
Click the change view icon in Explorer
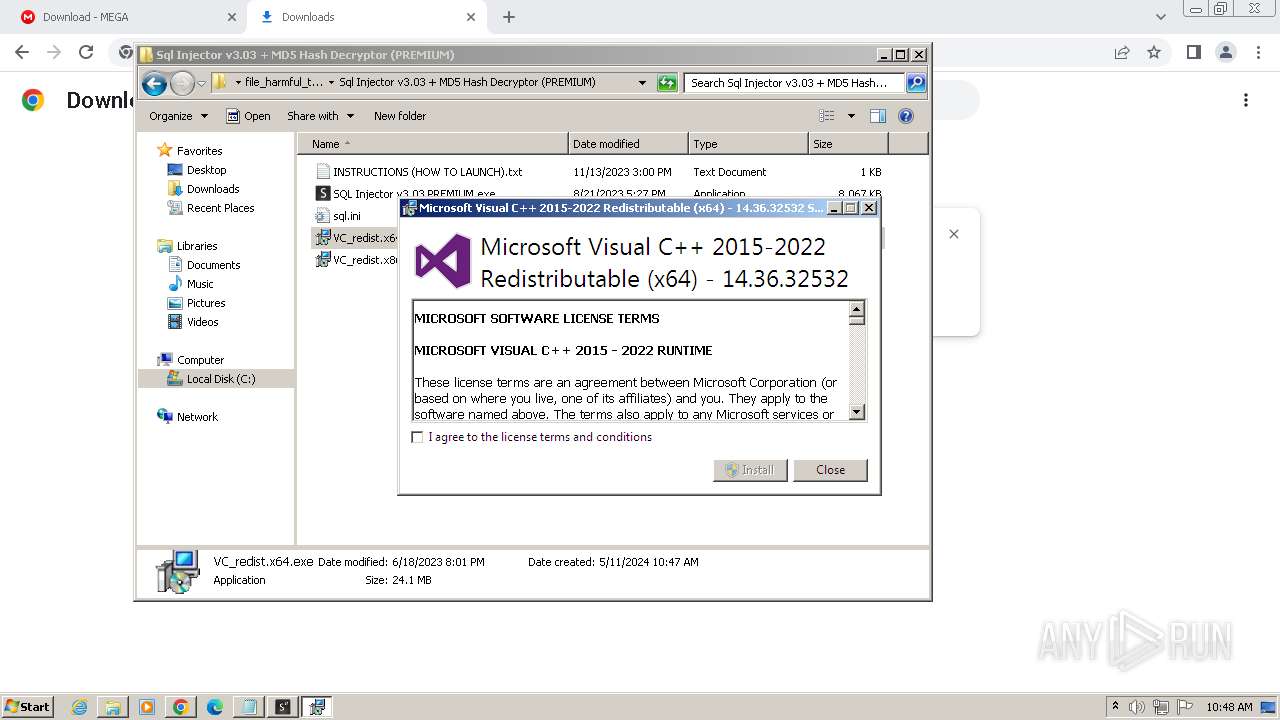point(827,116)
